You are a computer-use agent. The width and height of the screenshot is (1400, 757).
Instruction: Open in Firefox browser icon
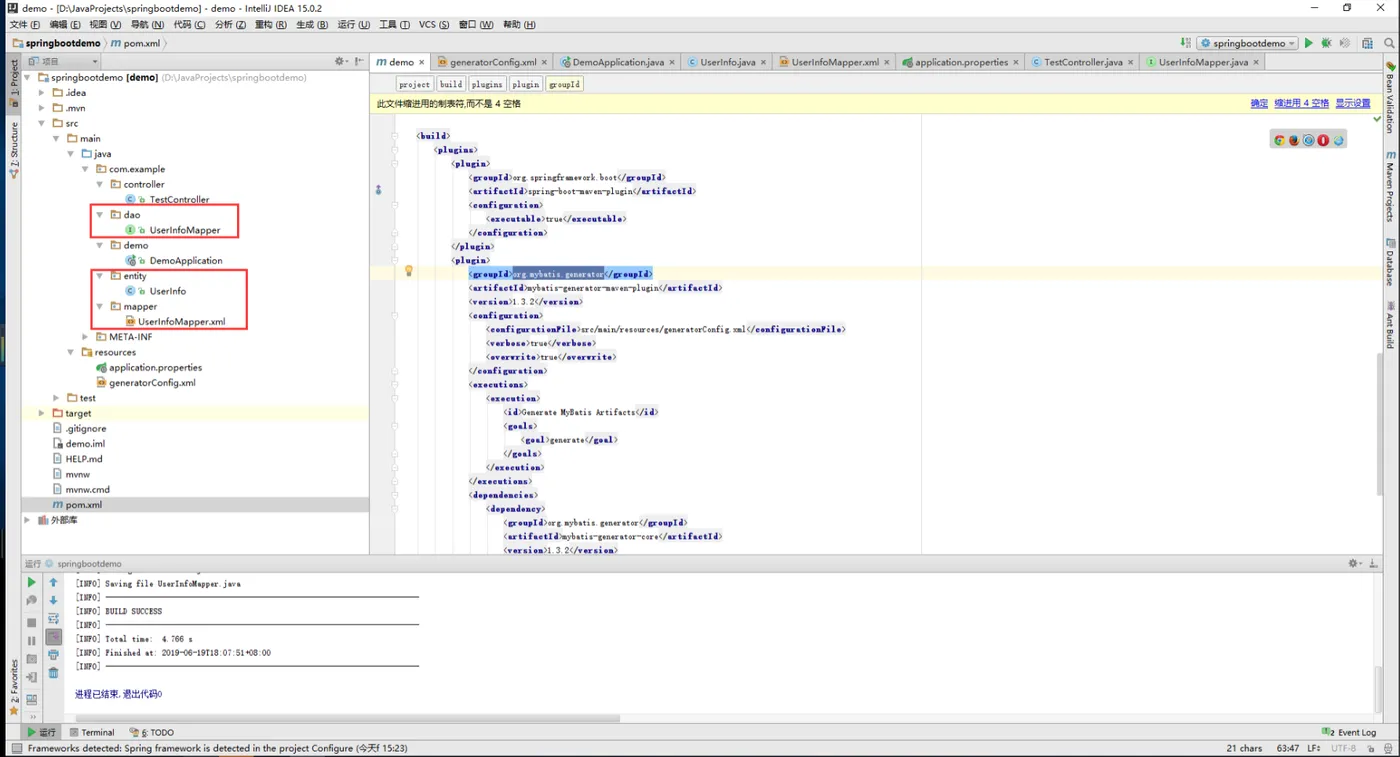click(x=1293, y=140)
